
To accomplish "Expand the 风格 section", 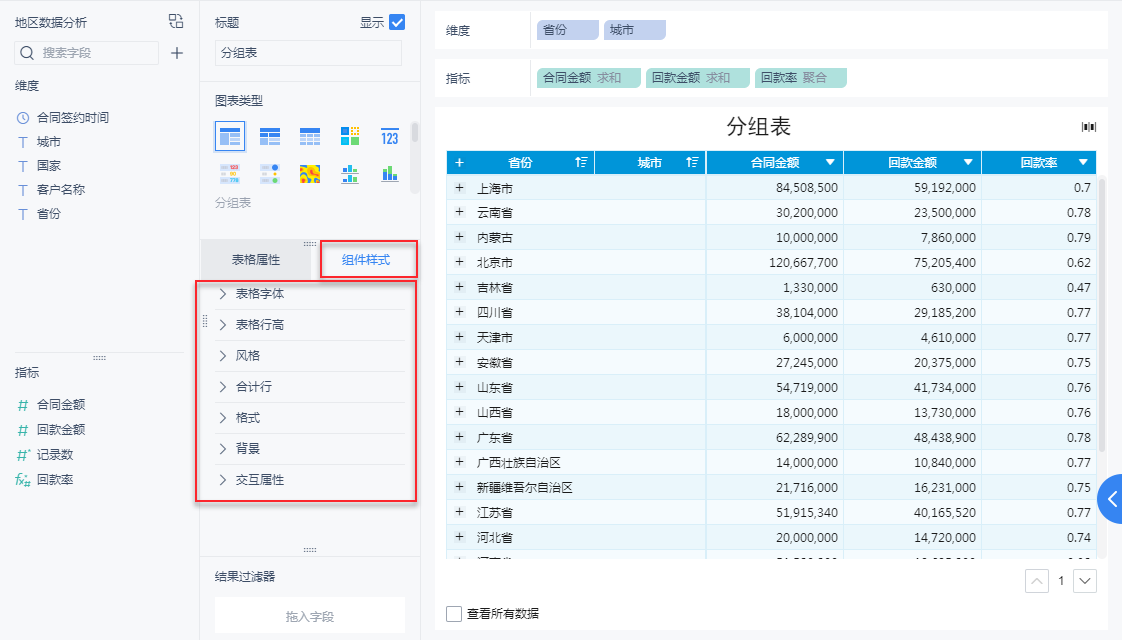I will click(x=311, y=356).
